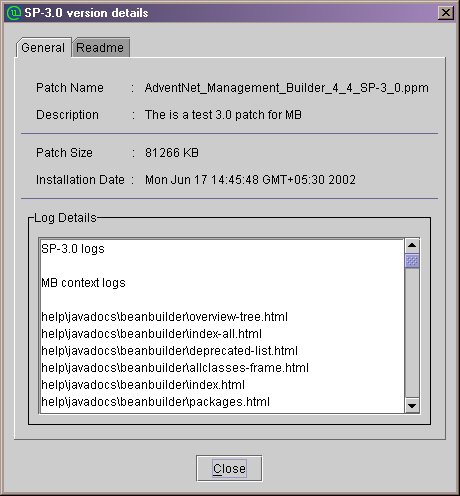The width and height of the screenshot is (460, 496).
Task: Click the overview-tree.html log entry
Action: 164,317
